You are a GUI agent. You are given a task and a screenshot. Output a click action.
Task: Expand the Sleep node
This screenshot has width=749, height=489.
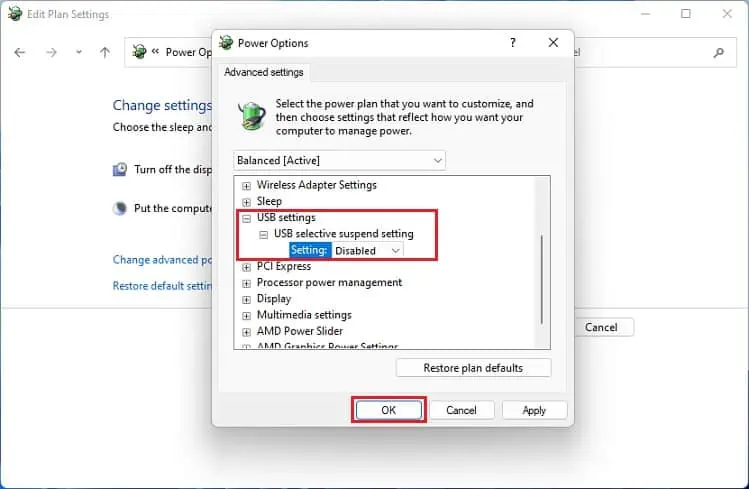(246, 202)
